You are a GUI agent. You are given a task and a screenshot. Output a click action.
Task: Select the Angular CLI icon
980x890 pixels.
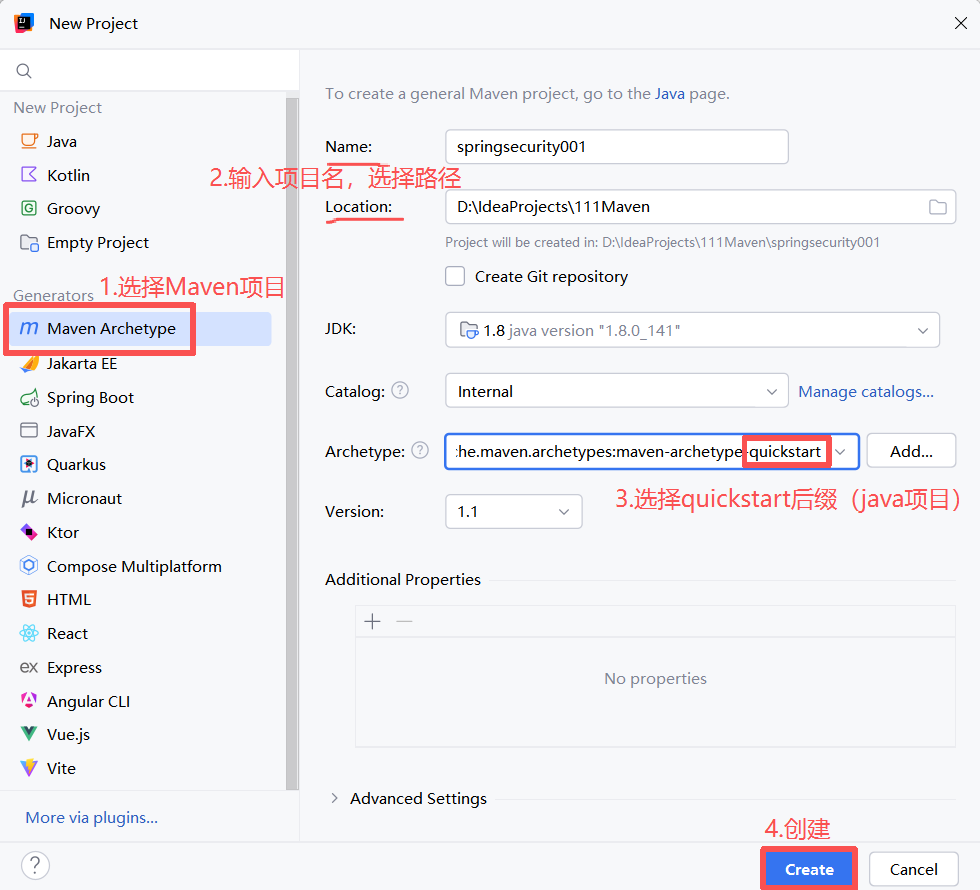pos(29,701)
